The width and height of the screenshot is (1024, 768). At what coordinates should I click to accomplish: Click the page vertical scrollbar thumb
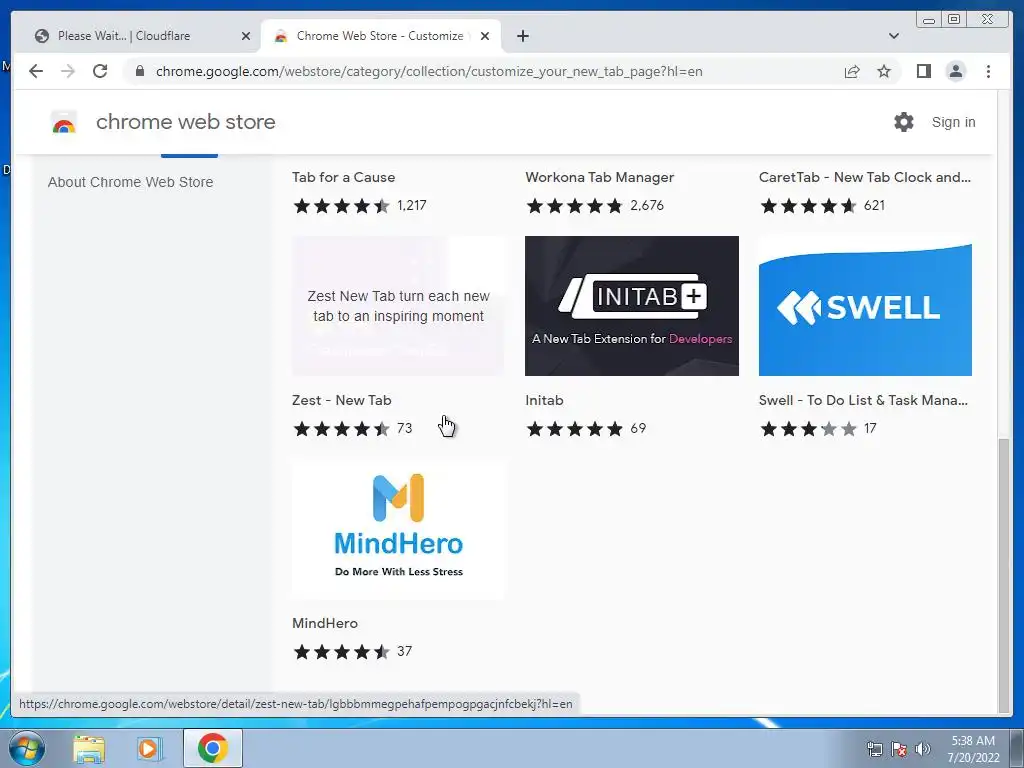tap(1004, 575)
